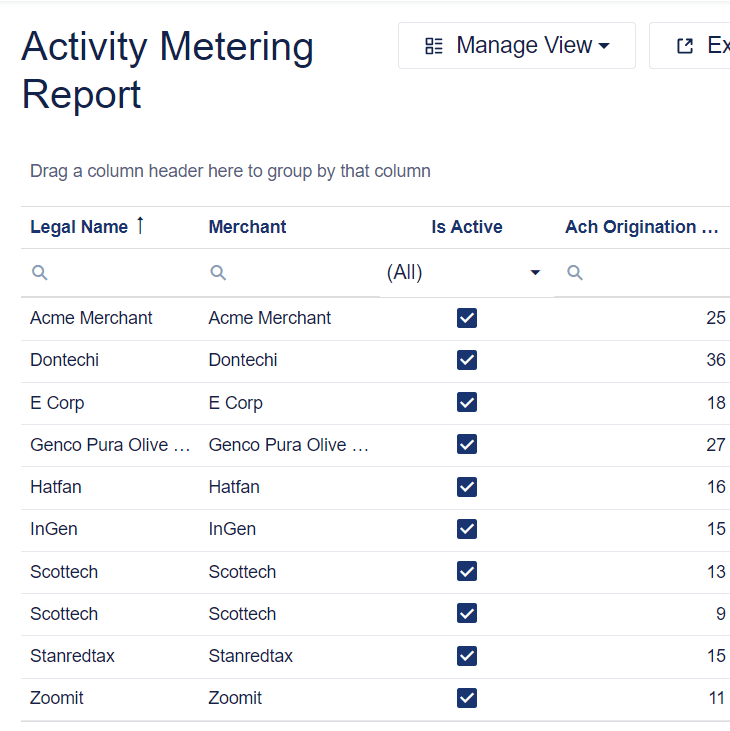Click InGen in Merchant column
The height and width of the screenshot is (731, 730).
coord(232,529)
